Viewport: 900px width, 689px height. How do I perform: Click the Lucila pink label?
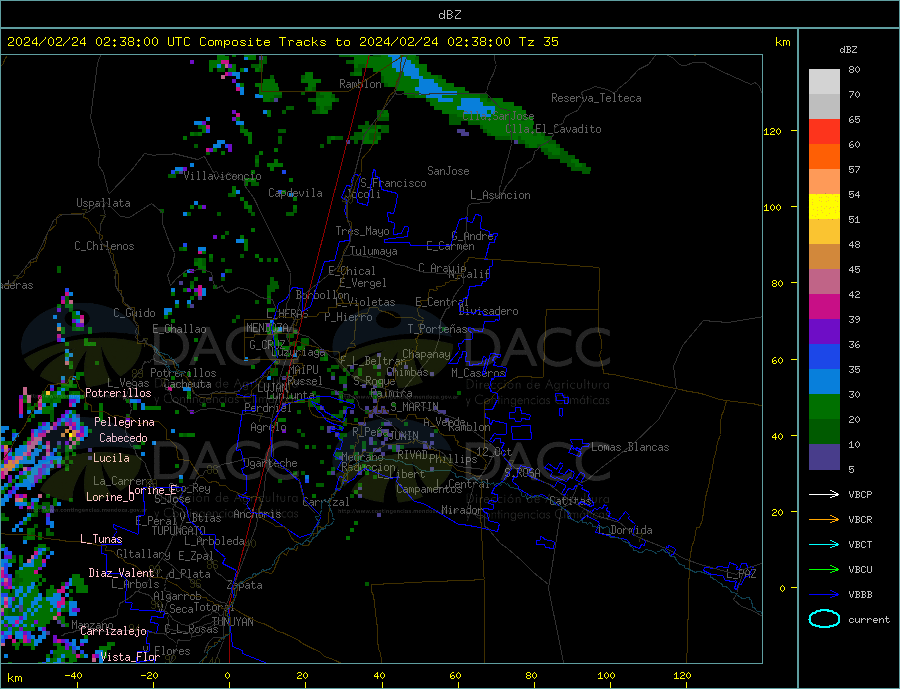[111, 458]
